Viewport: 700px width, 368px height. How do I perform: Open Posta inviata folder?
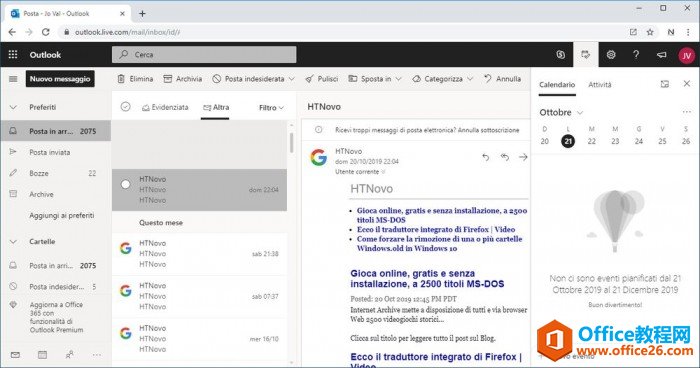click(55, 152)
